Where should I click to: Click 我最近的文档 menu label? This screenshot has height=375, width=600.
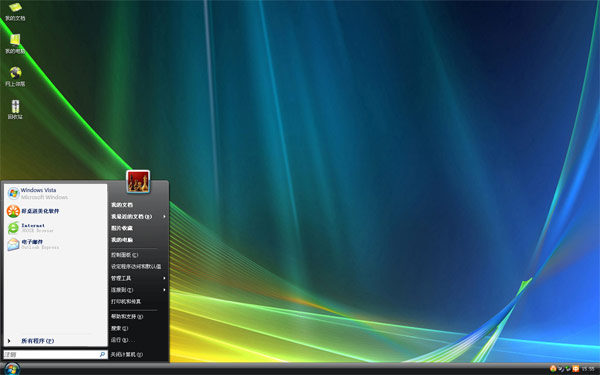pyautogui.click(x=131, y=217)
